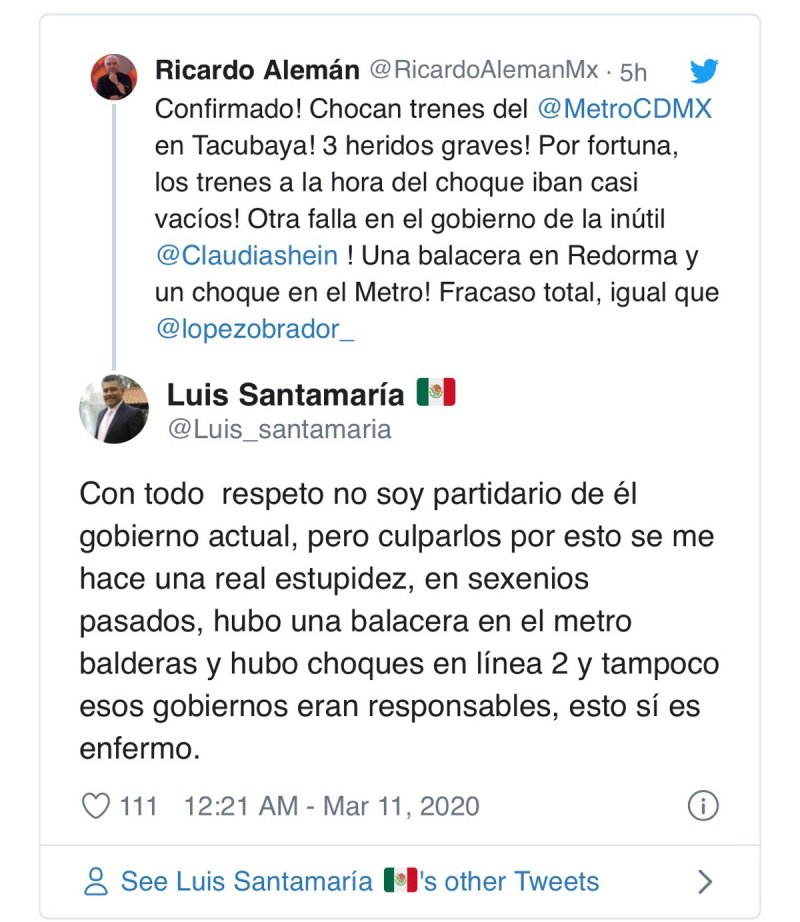Screen dimensions: 800x922
Task: Open the tweet info circle icon
Action: 703,806
